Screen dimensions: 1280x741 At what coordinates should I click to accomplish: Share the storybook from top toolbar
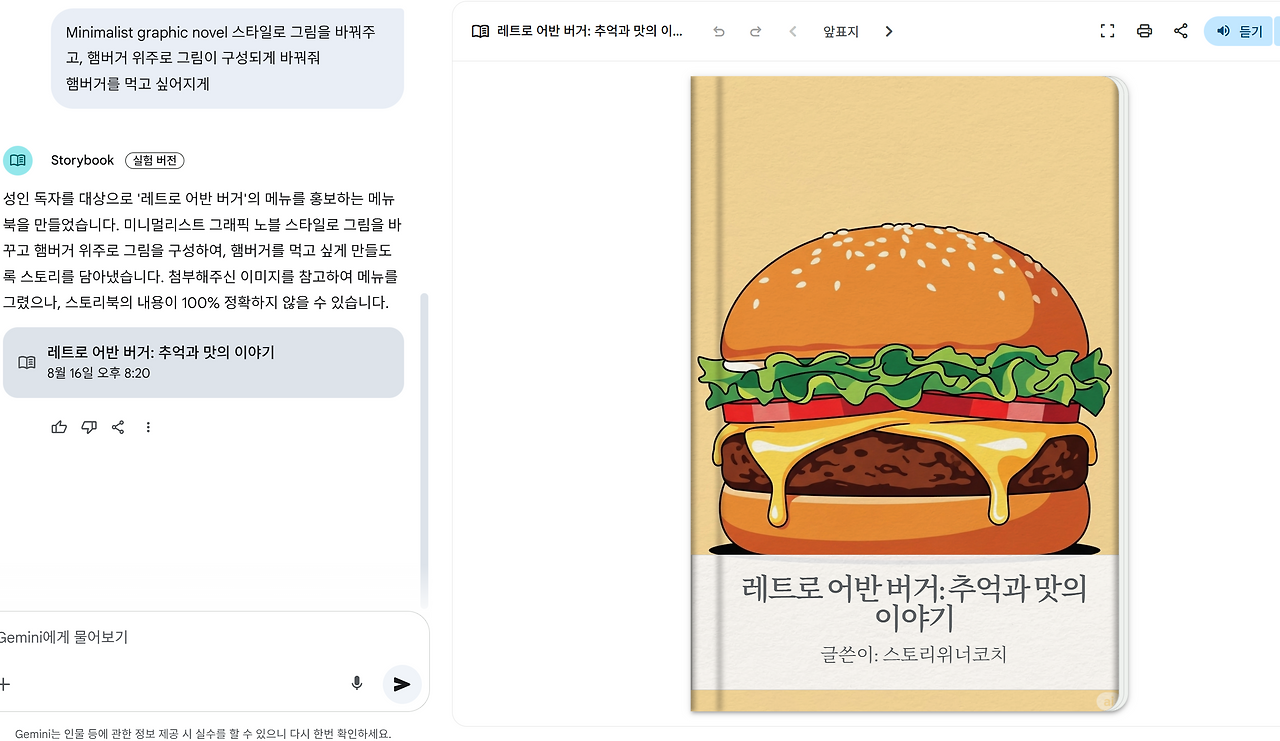coord(1181,31)
